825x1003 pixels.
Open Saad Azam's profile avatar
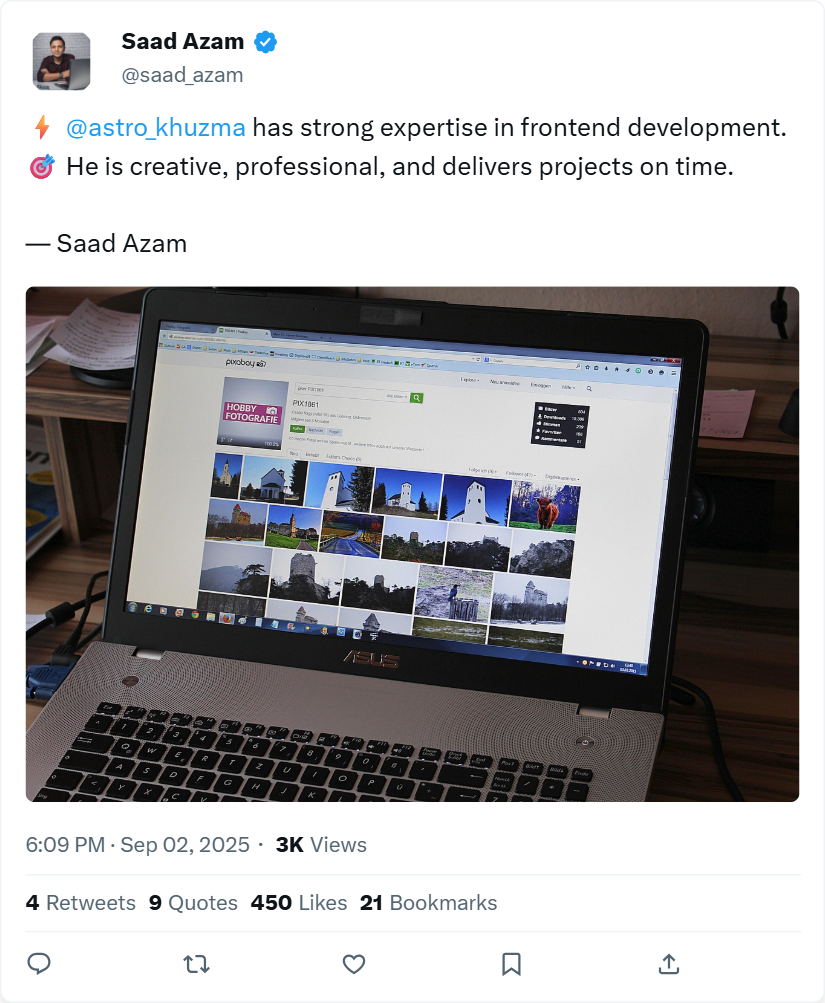61,61
